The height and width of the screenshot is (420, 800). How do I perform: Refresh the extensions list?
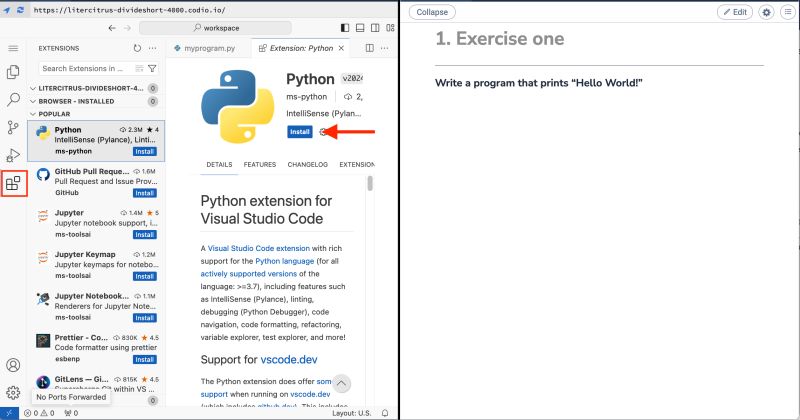137,48
